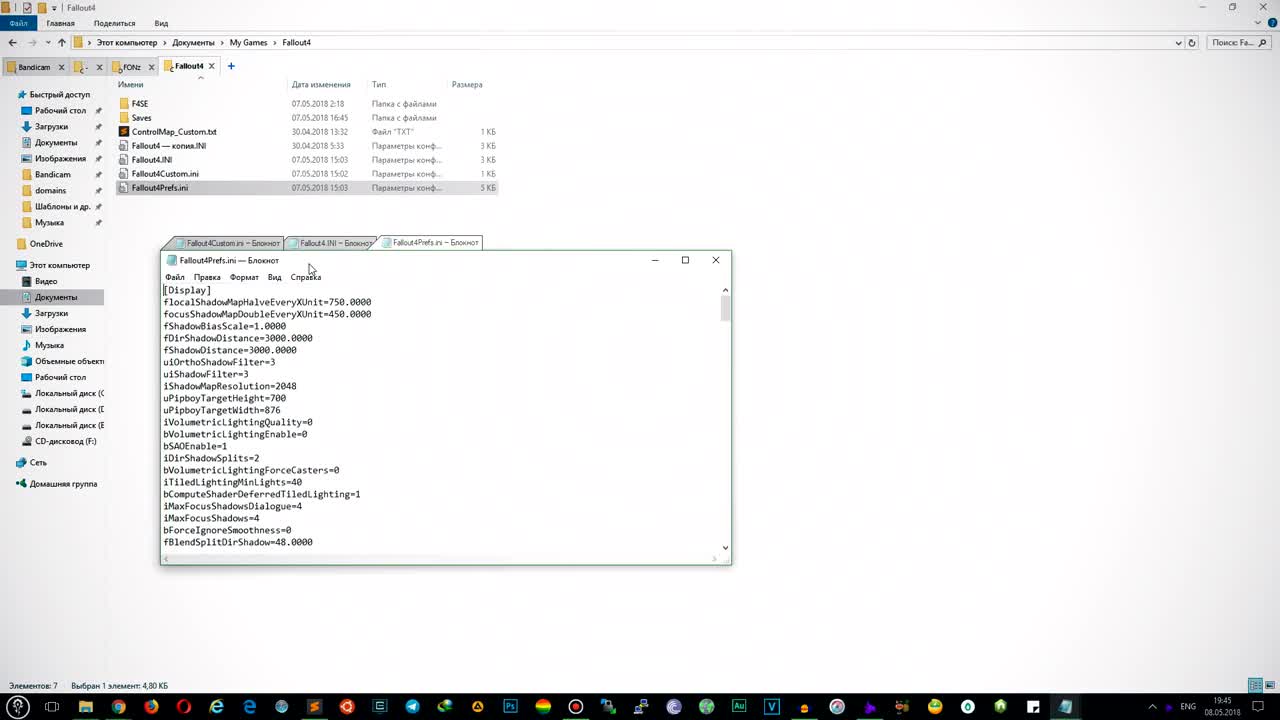Open the Поделиться ribbon tab
The height and width of the screenshot is (720, 1280).
click(114, 23)
